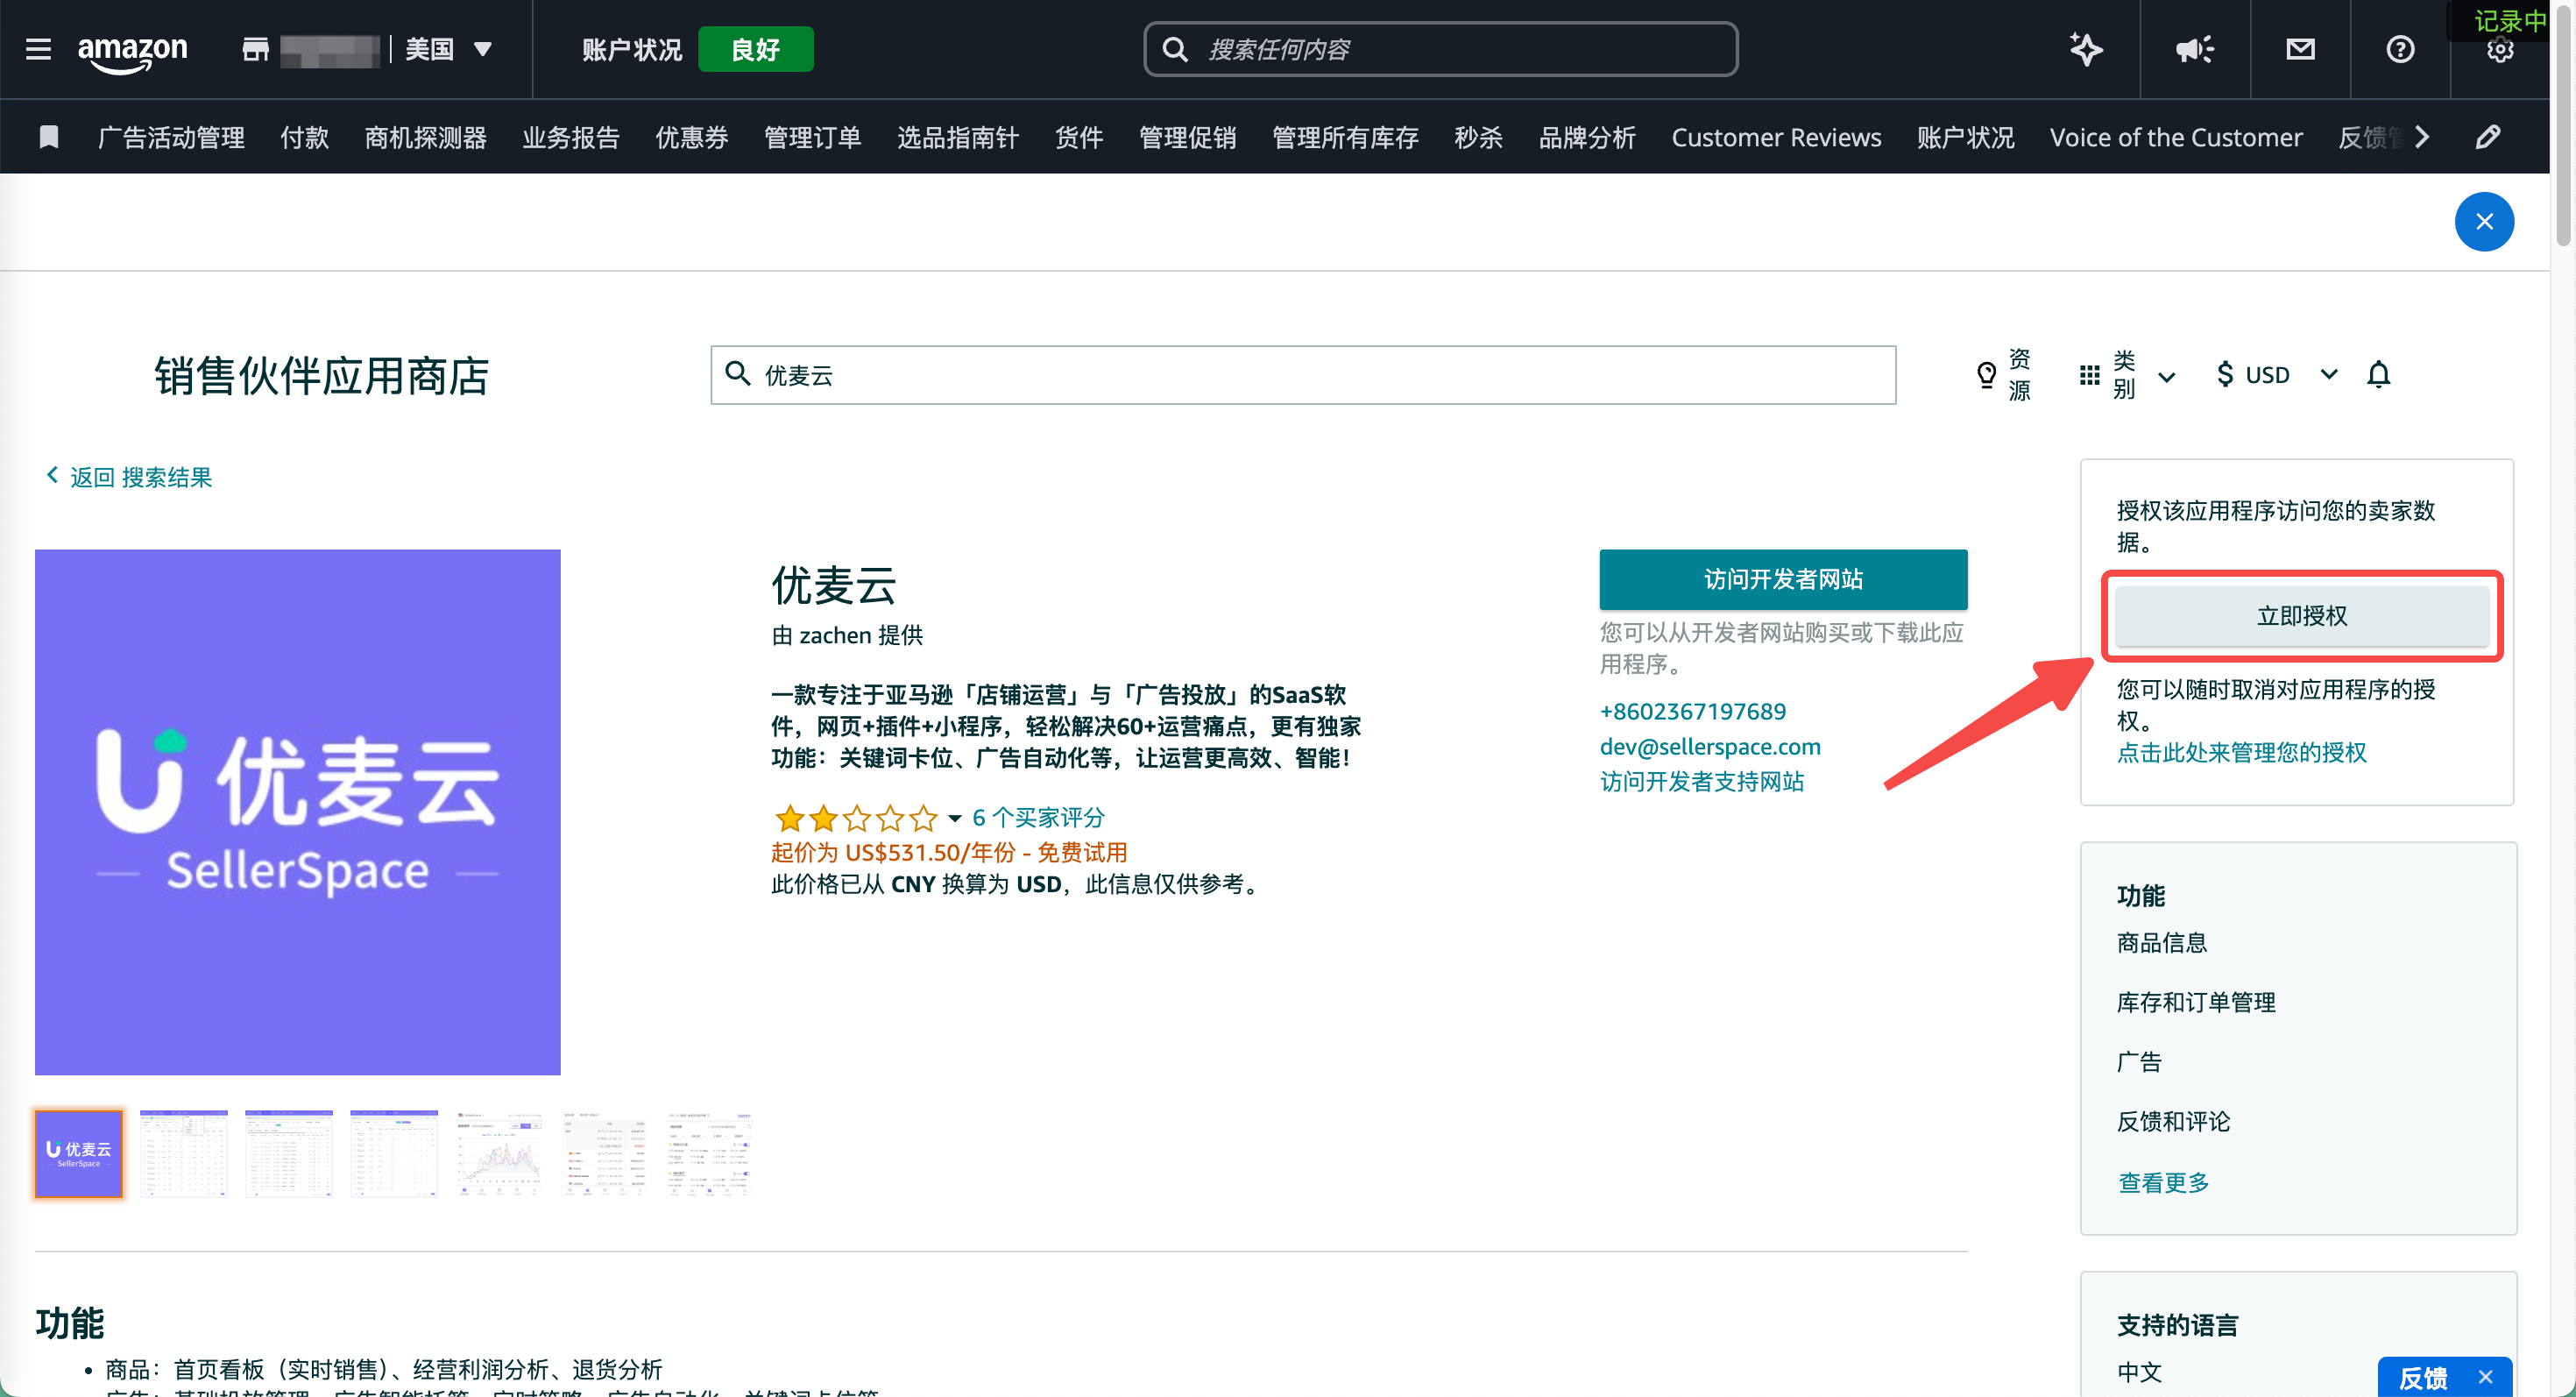Focus the top 搜索任何内容 search field
Image resolution: width=2576 pixels, height=1397 pixels.
[x=1440, y=49]
